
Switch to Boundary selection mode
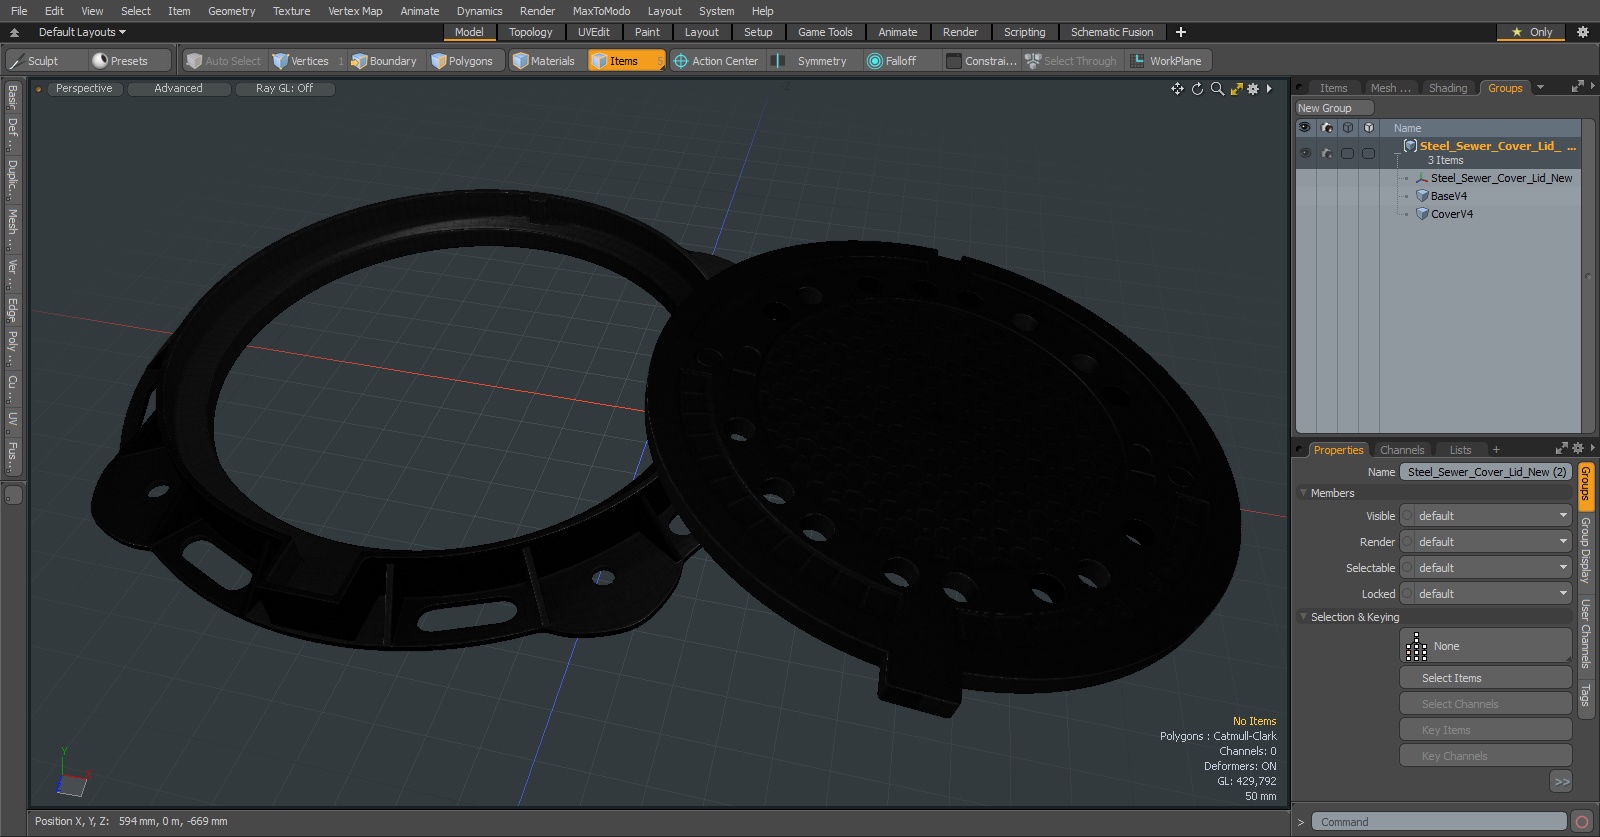click(x=384, y=61)
